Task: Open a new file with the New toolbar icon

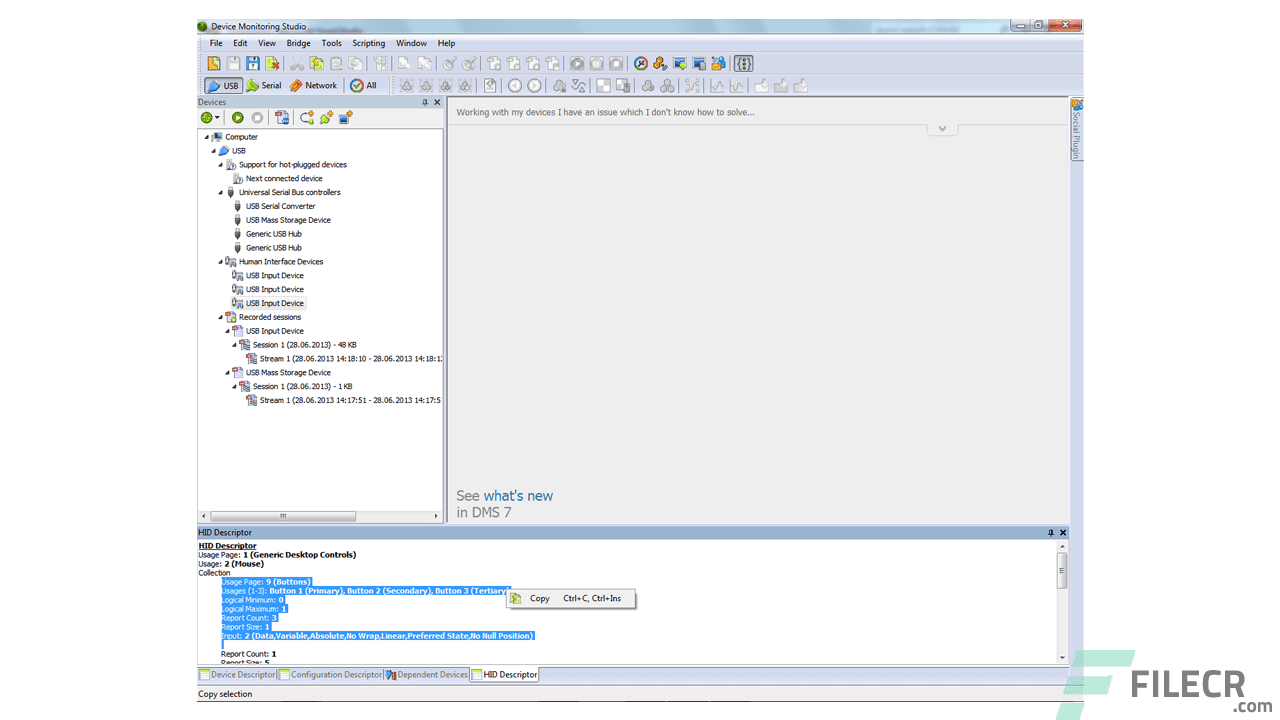Action: (x=213, y=62)
